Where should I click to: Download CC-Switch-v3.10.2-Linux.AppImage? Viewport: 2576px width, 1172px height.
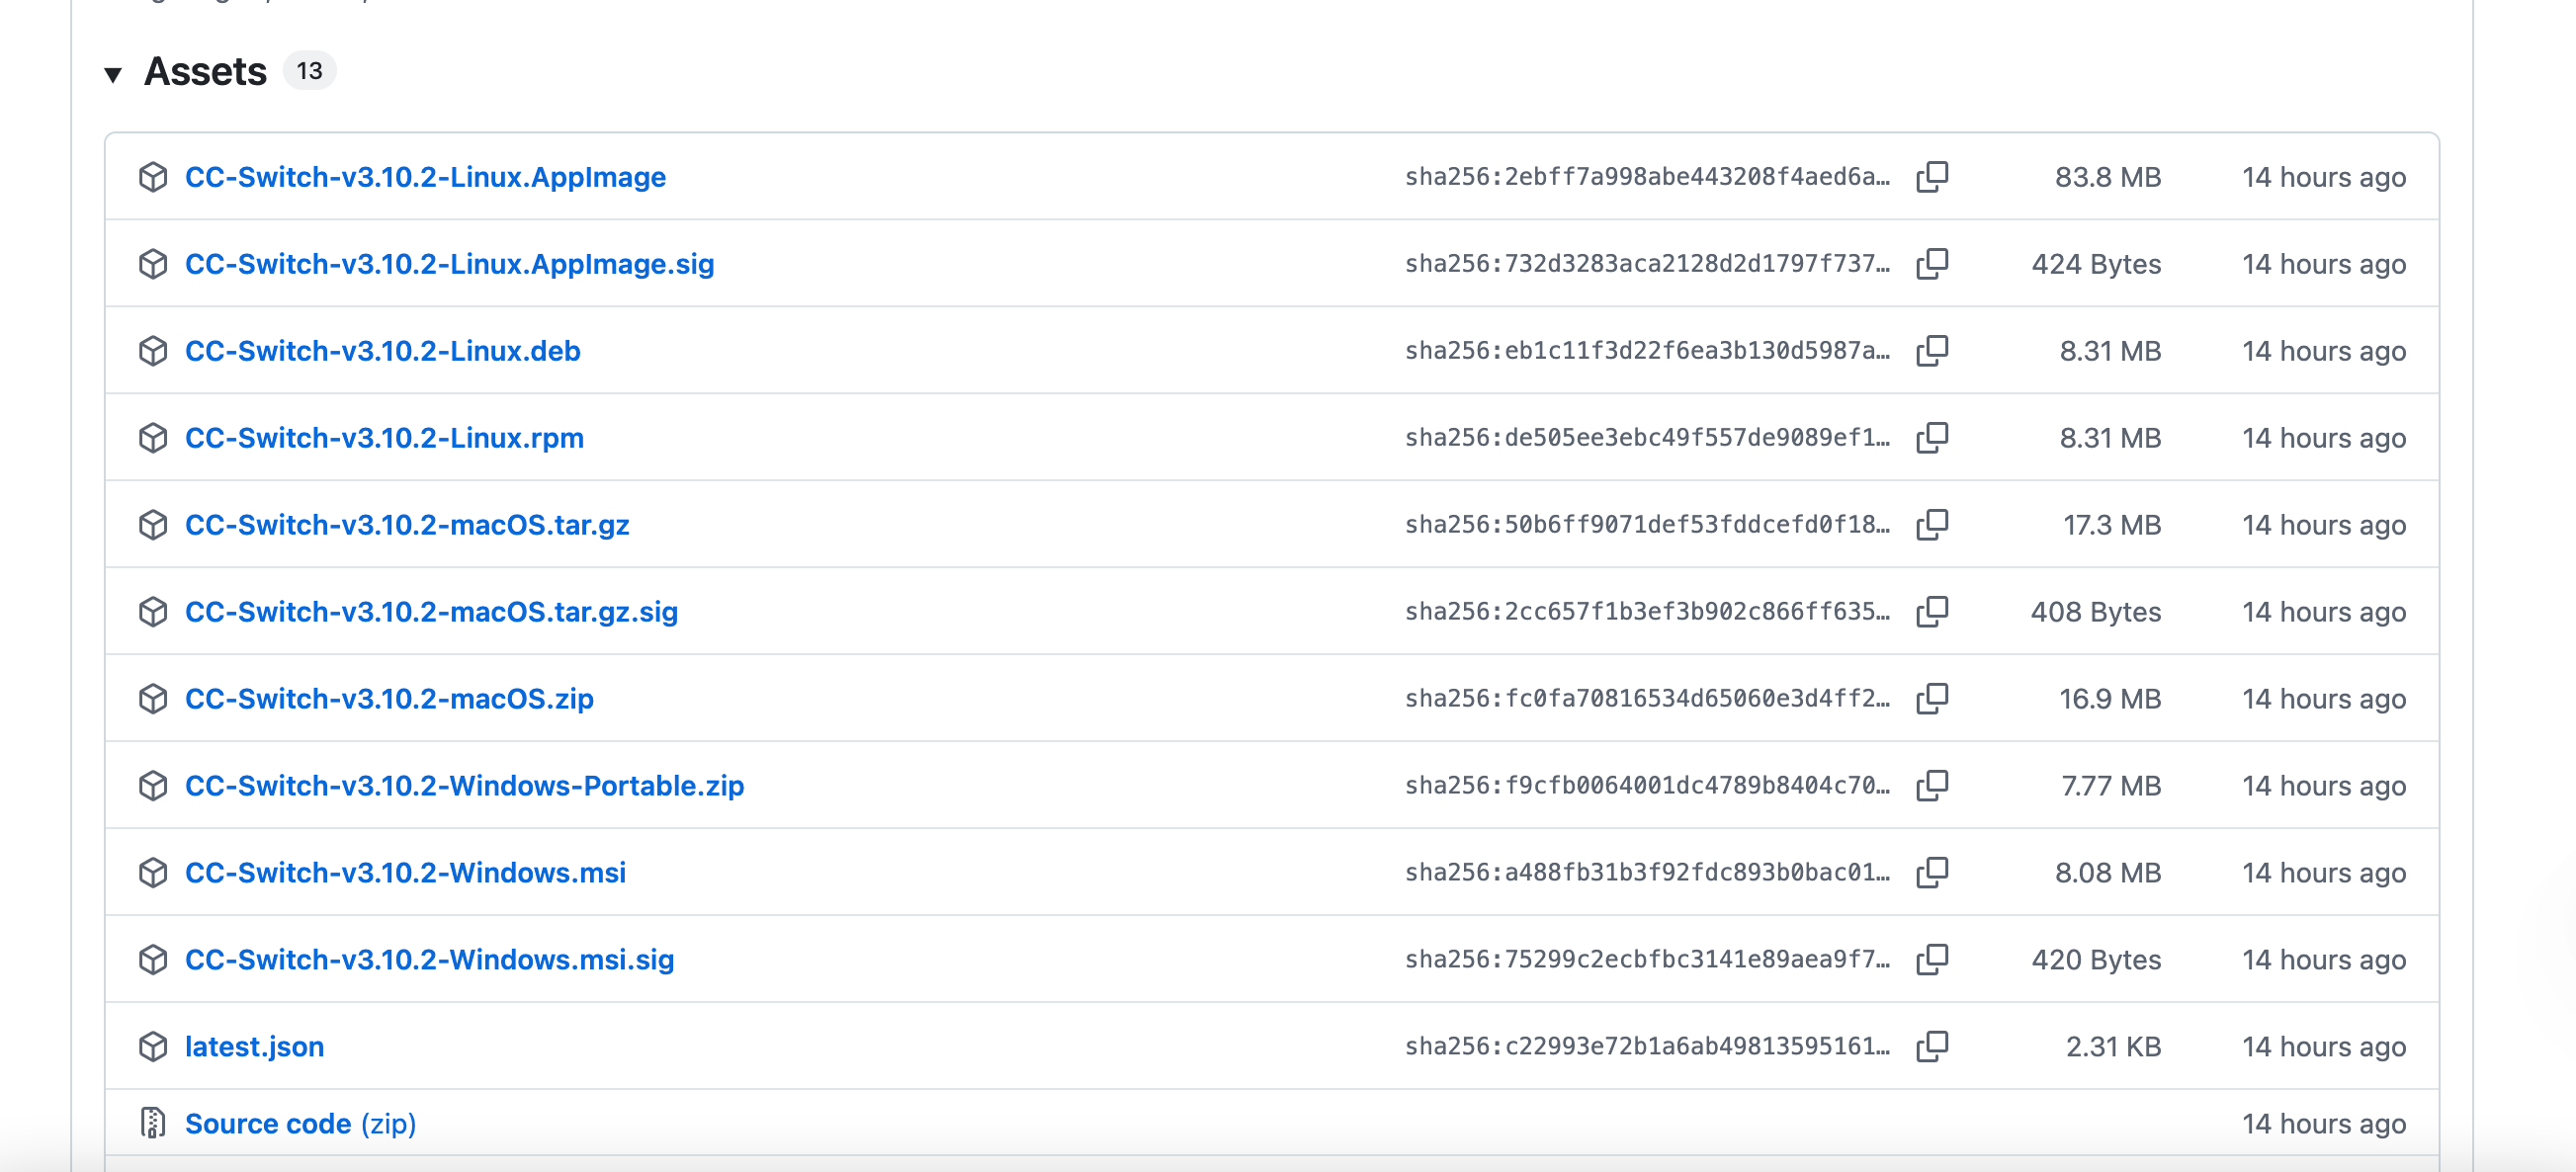tap(425, 177)
